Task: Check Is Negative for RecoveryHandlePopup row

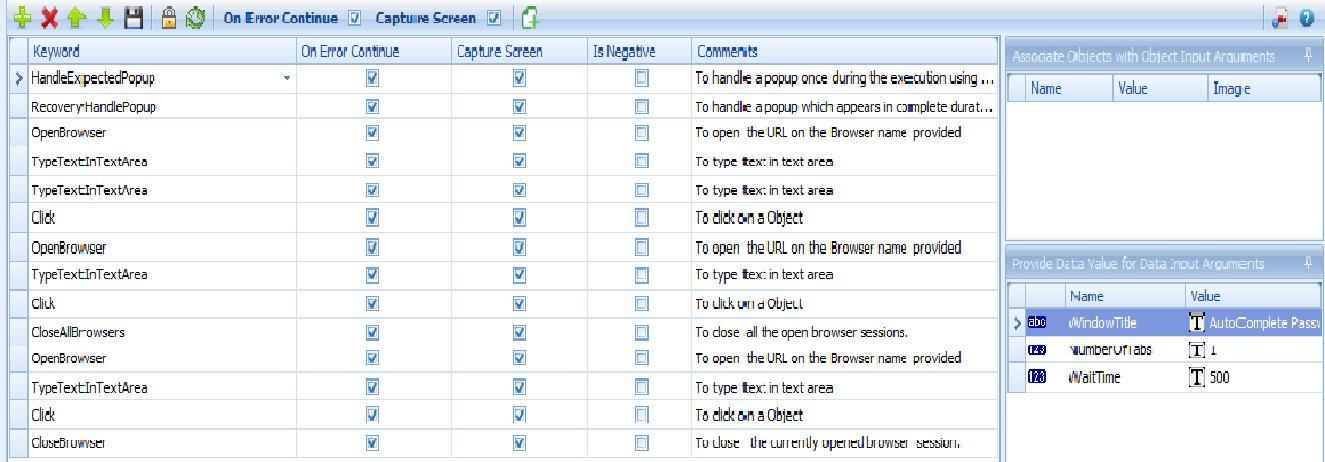Action: [641, 105]
